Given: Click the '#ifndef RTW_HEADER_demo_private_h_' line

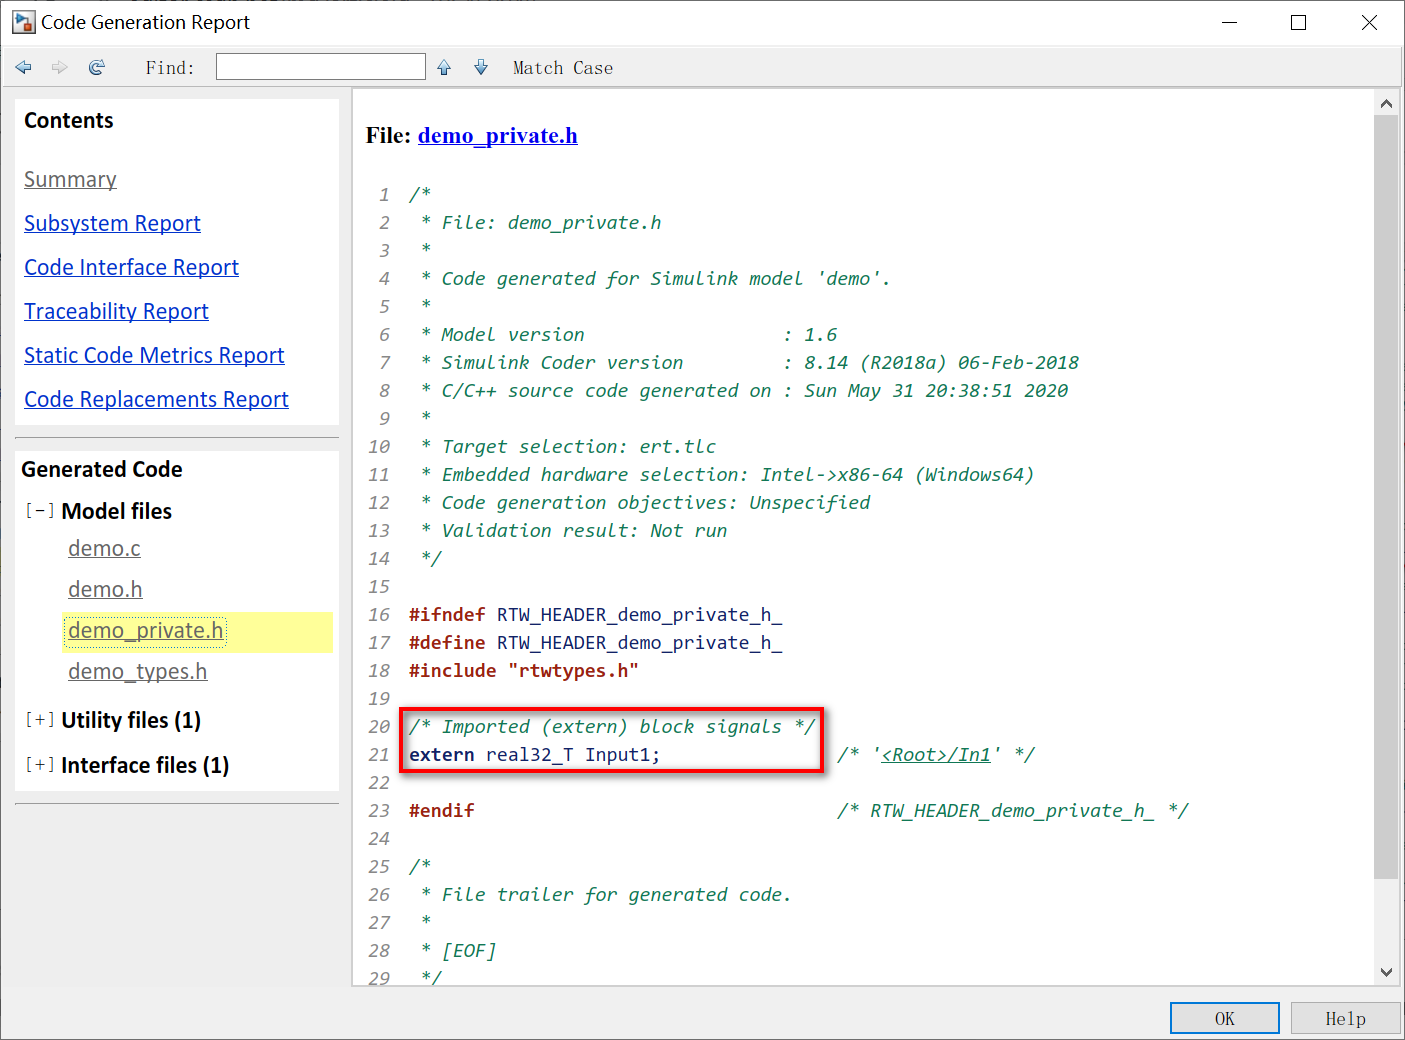Looking at the screenshot, I should 595,615.
